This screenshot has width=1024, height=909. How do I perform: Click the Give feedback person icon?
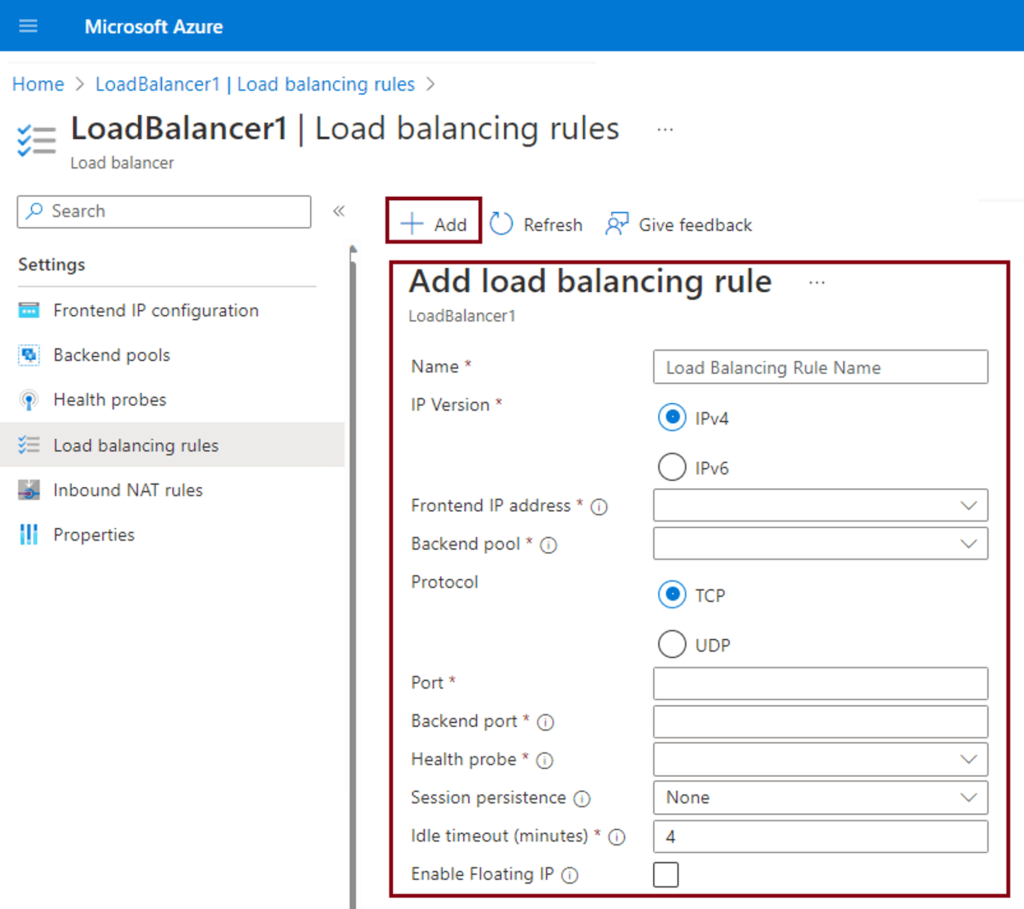[x=617, y=224]
